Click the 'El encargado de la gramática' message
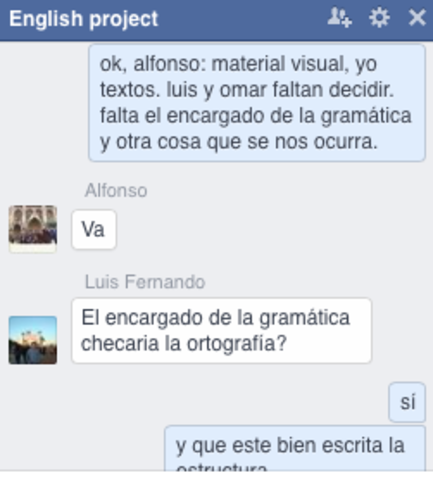This screenshot has height=480, width=433. pyautogui.click(x=222, y=331)
